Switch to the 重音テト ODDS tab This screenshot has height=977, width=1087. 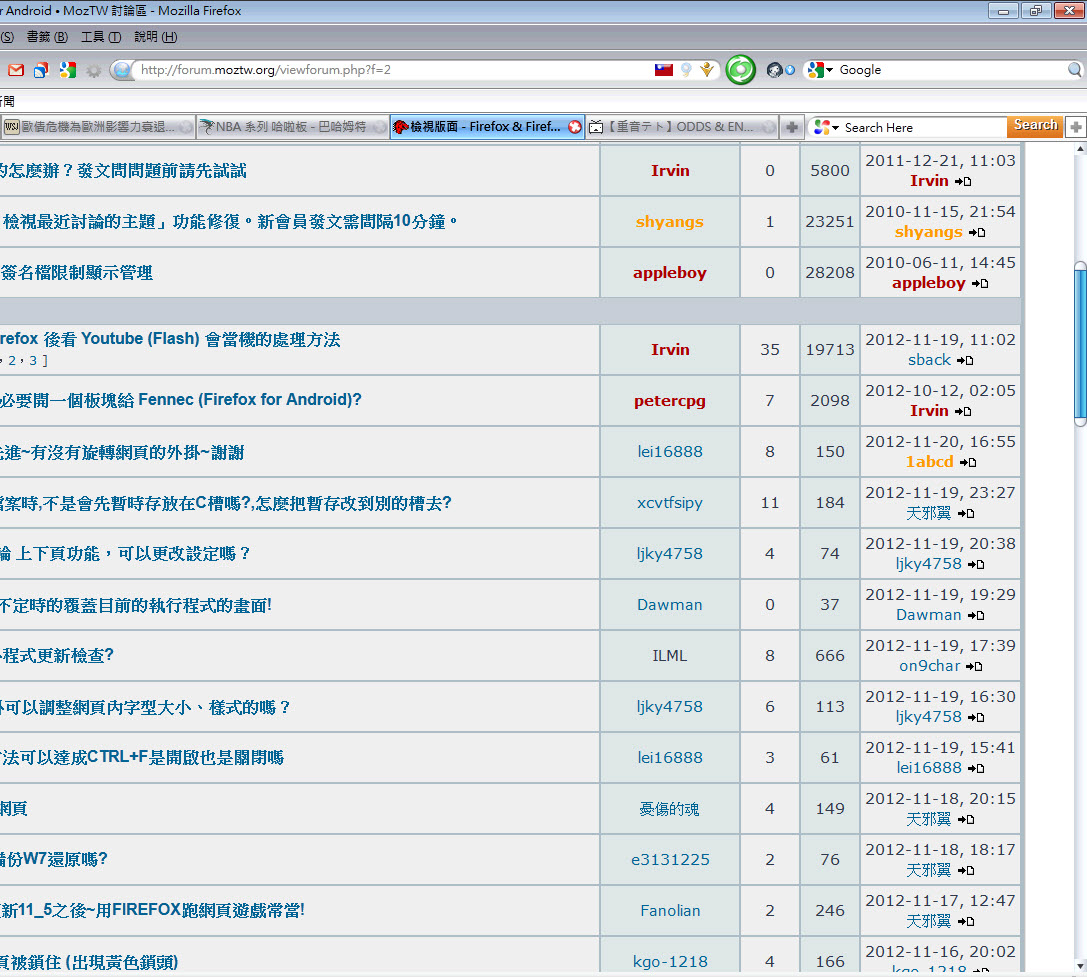point(680,127)
